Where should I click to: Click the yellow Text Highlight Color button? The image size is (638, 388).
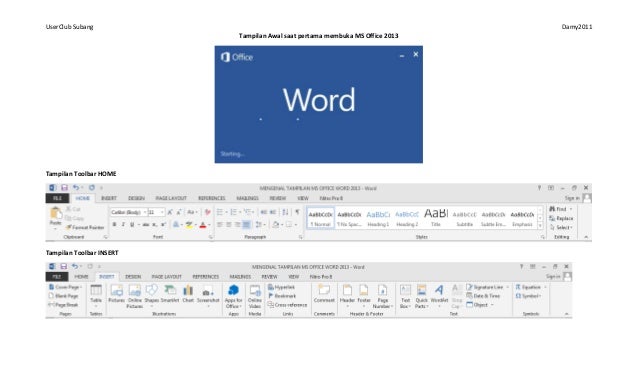tap(189, 225)
